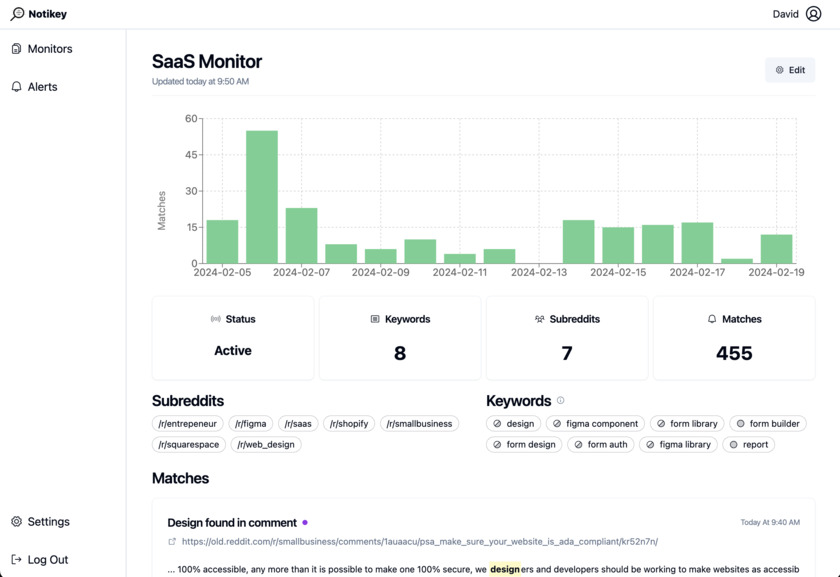The height and width of the screenshot is (577, 840).
Task: Go to Settings in sidebar
Action: click(48, 522)
